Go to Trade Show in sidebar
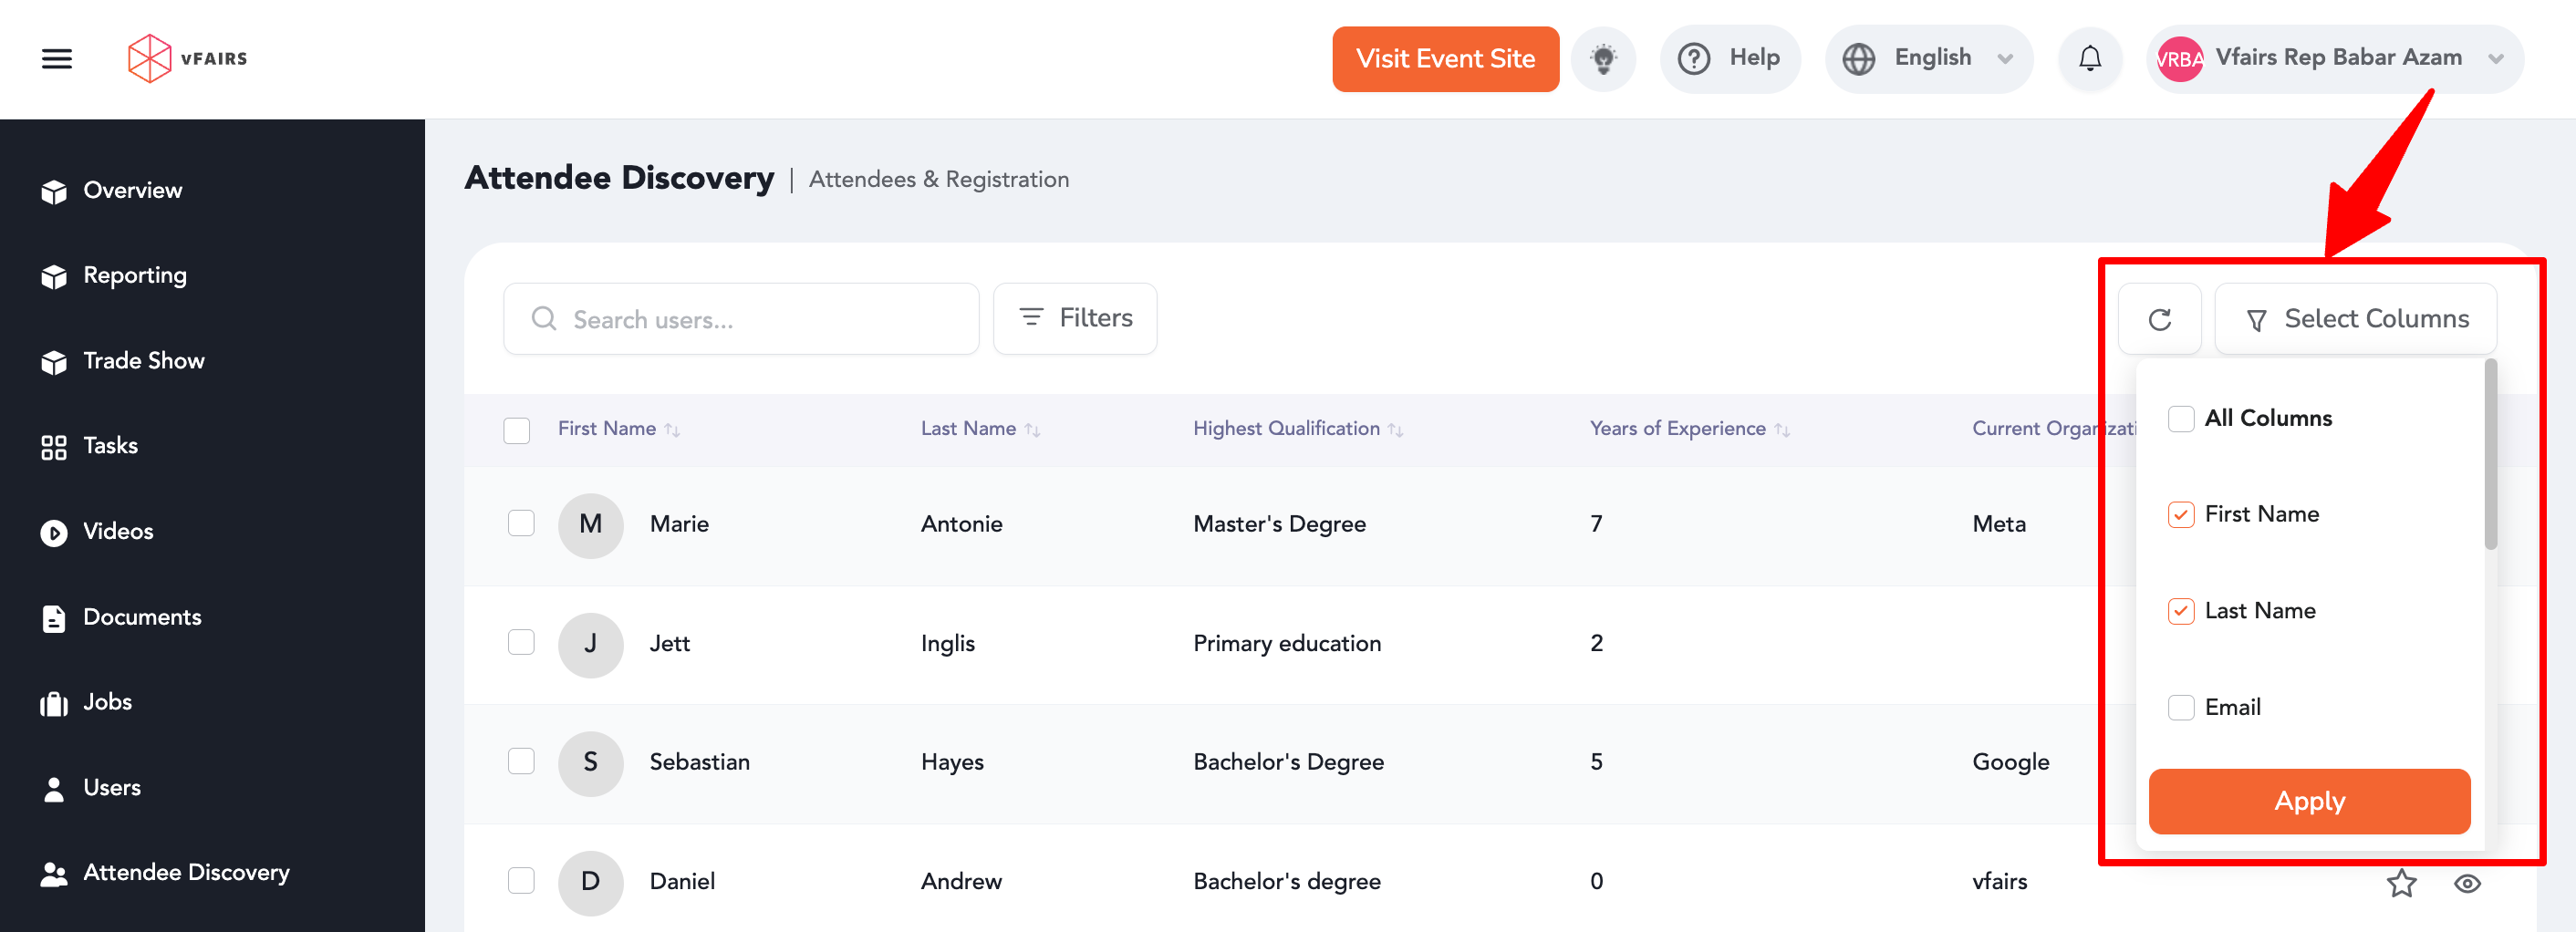Viewport: 2576px width, 932px height. [x=143, y=361]
